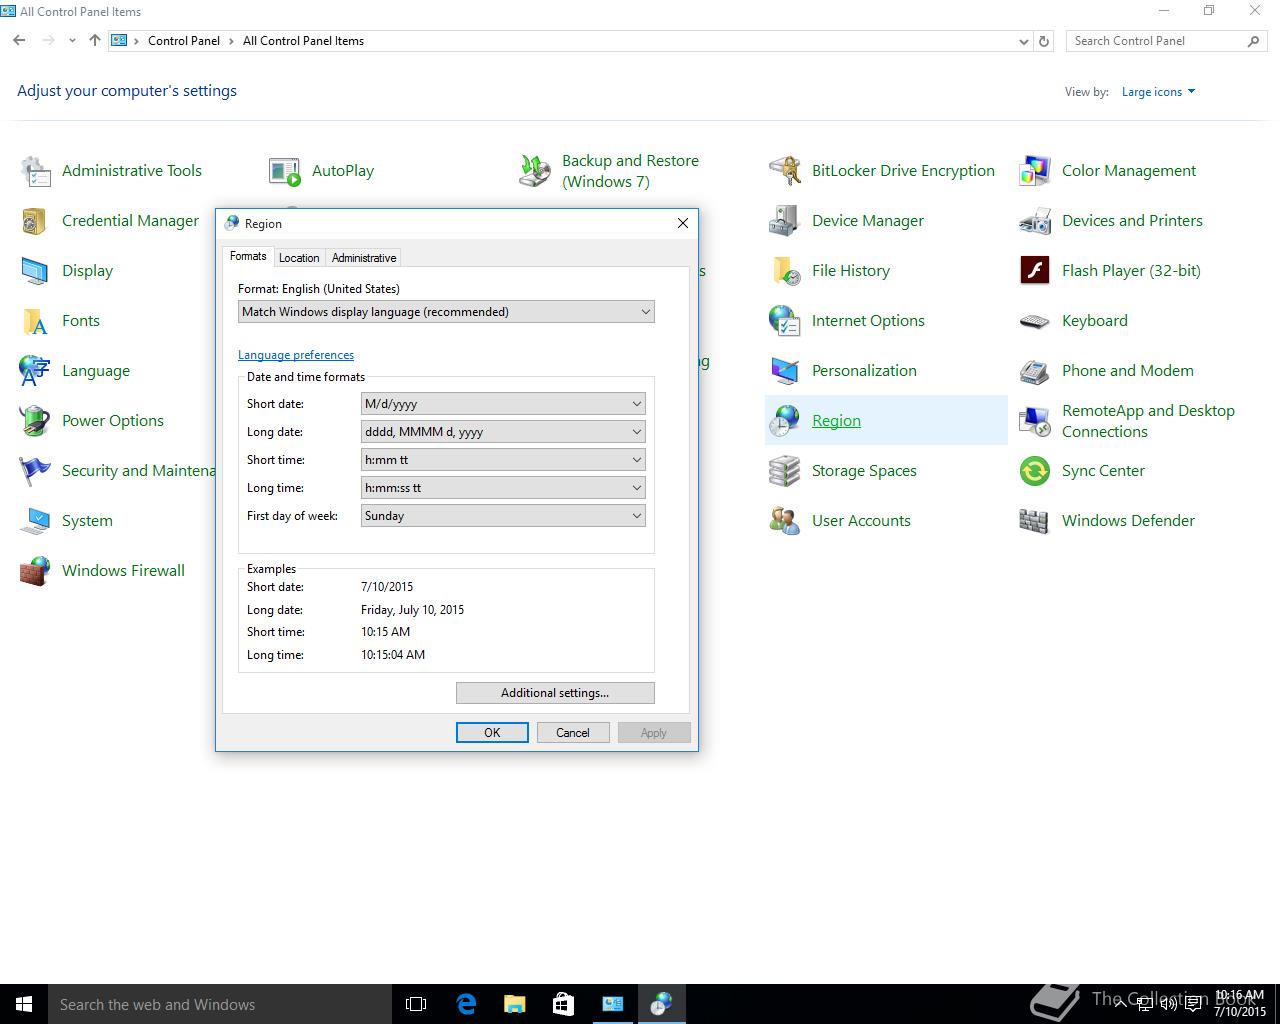This screenshot has height=1024, width=1280.
Task: Open RemoteApp and Desktop Connections icon
Action: coord(1035,421)
